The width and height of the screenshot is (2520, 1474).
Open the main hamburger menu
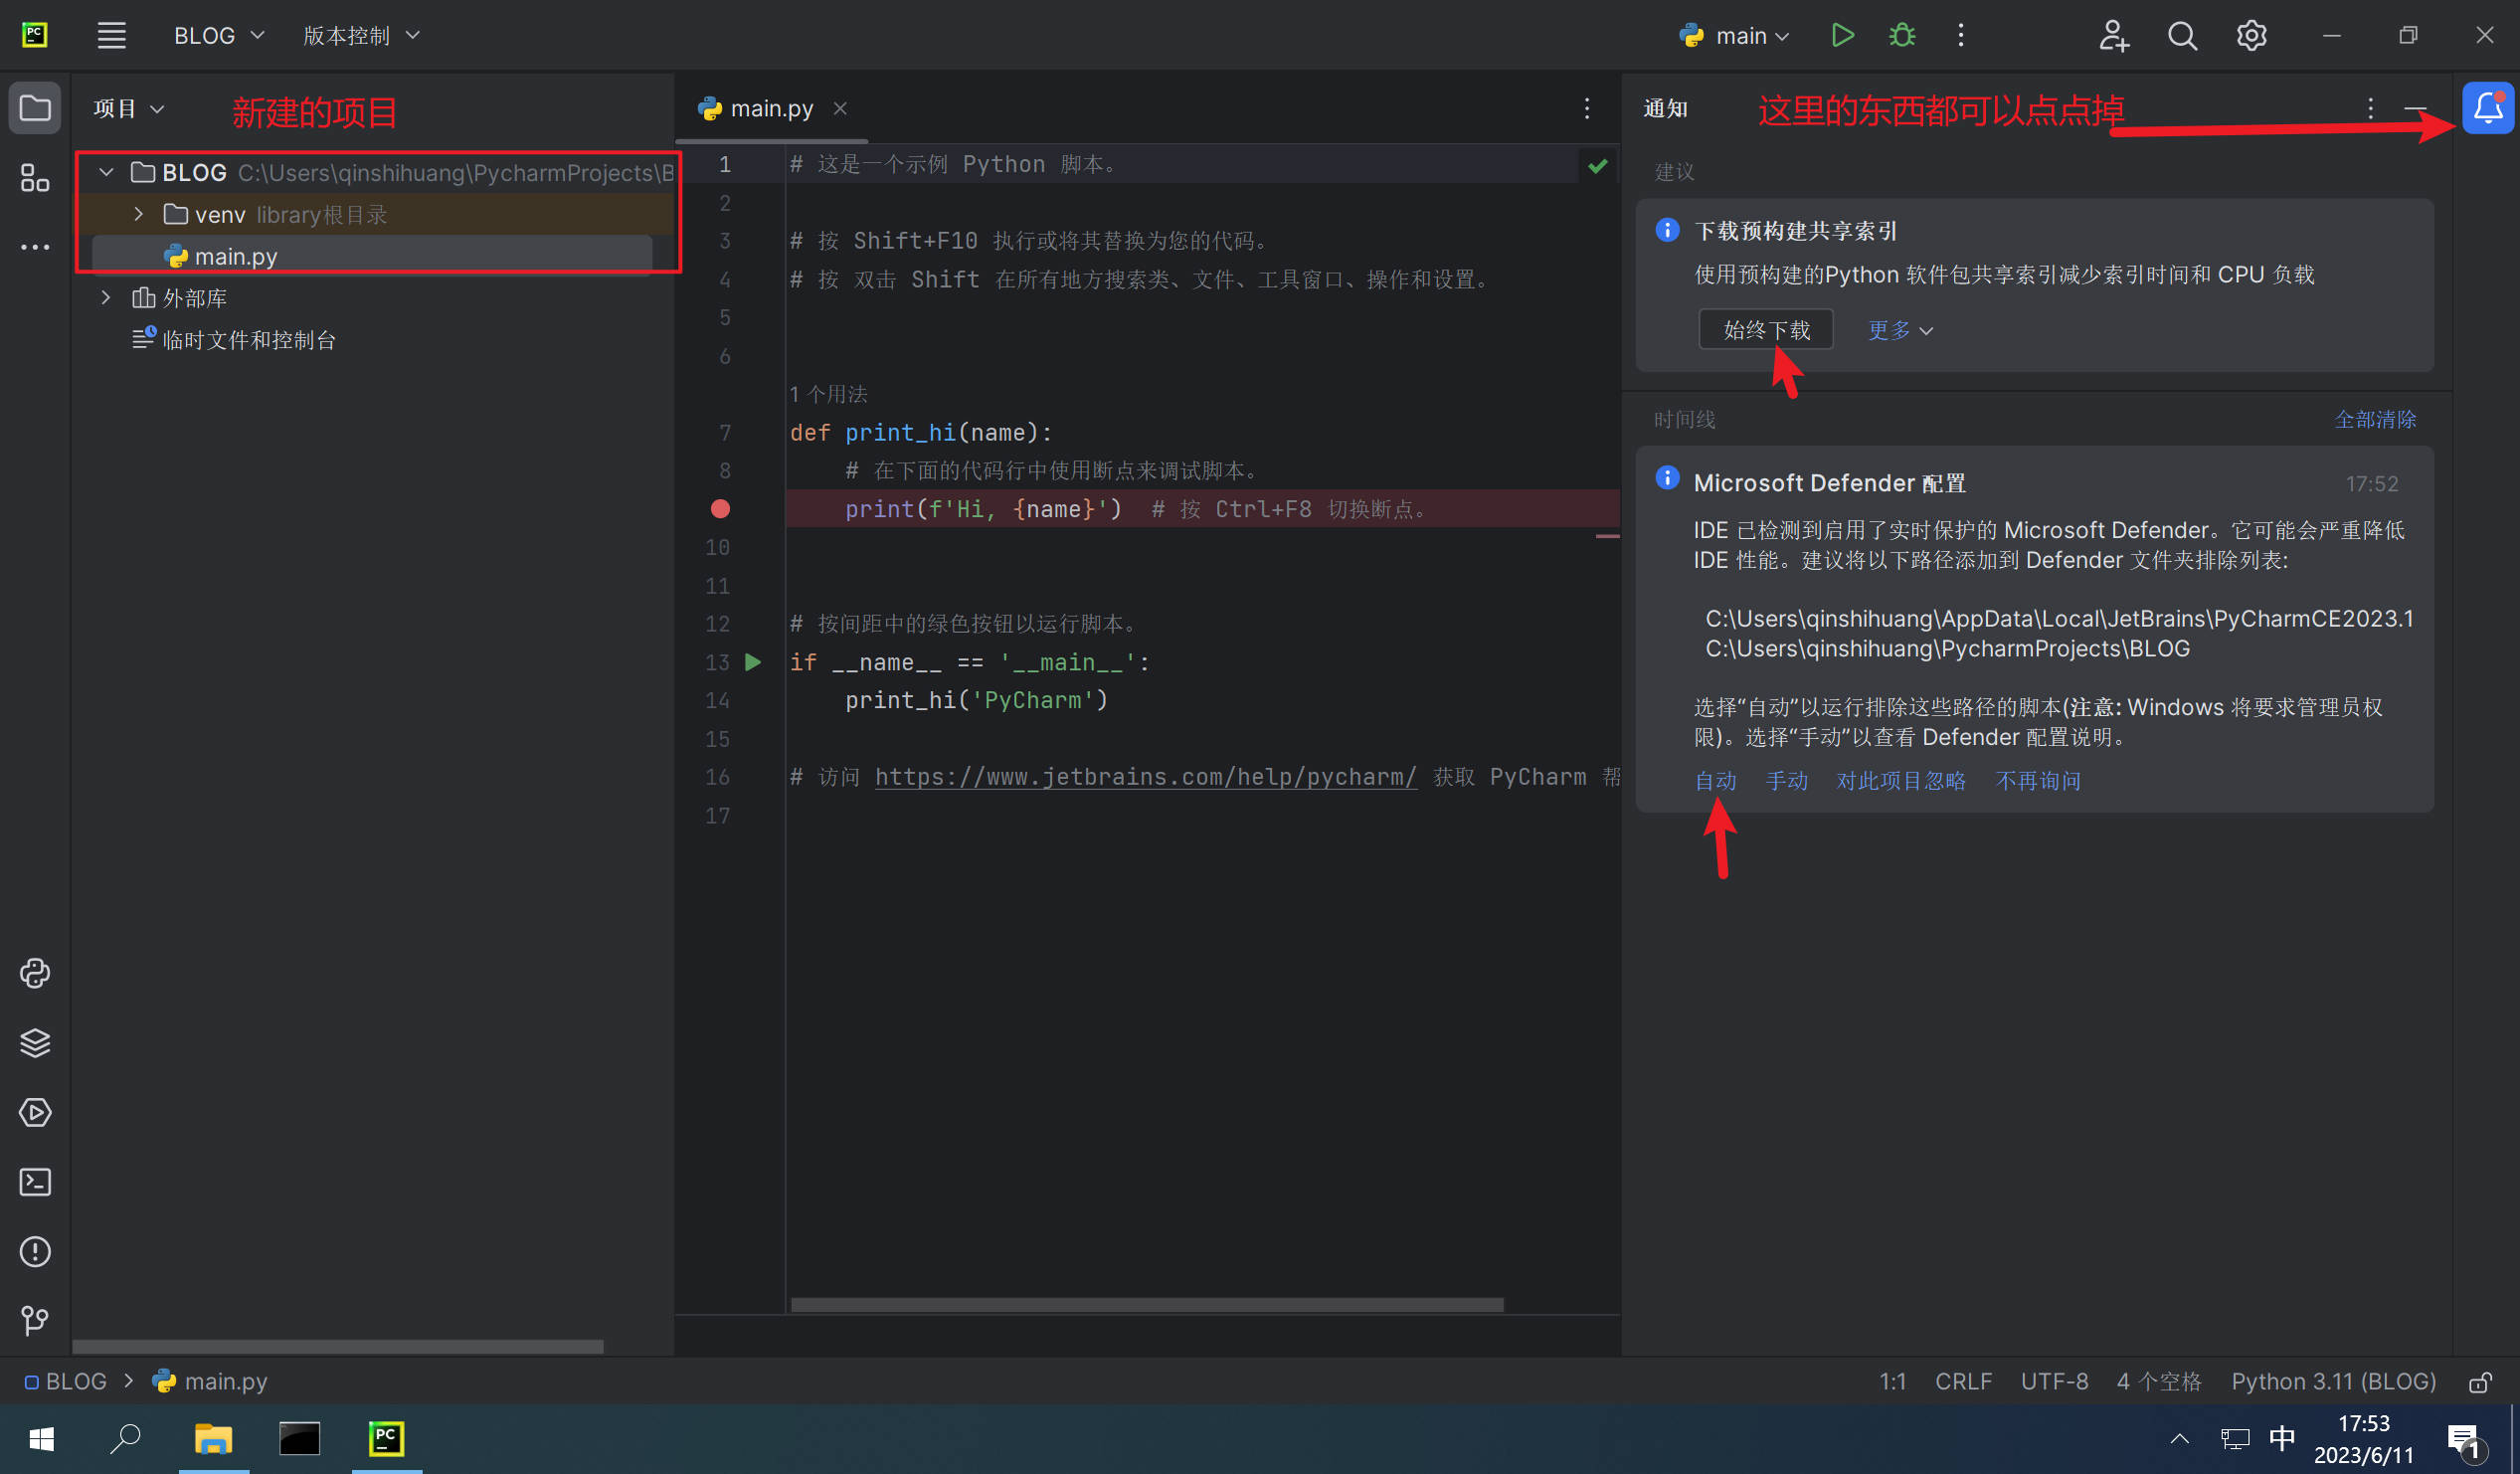coord(111,35)
